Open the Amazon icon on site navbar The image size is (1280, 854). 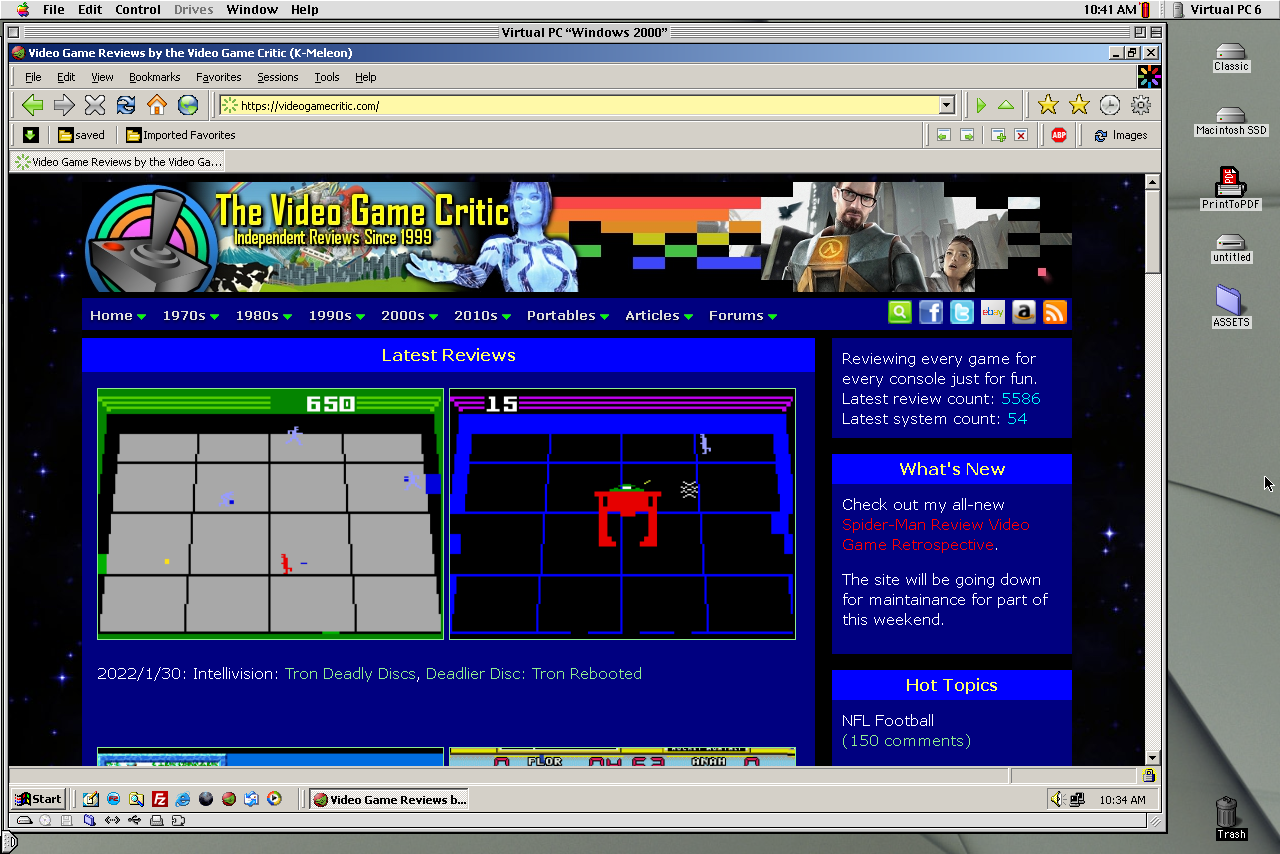click(x=1024, y=312)
